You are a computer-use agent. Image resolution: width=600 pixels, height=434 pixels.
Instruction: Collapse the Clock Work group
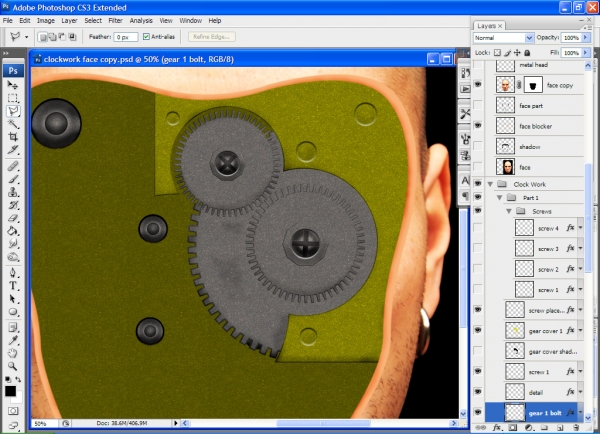pyautogui.click(x=490, y=184)
